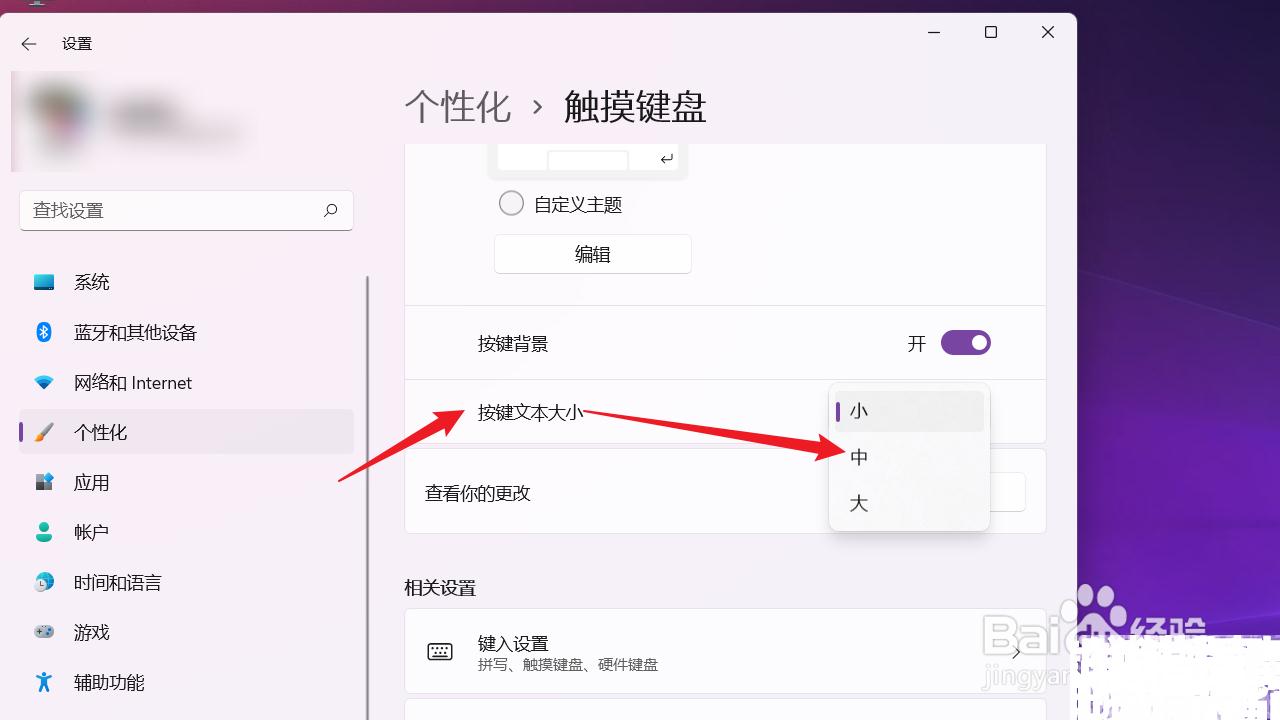Screen dimensions: 1280x720
Task: Click 个性化 in the breadcrumb header
Action: click(x=458, y=107)
